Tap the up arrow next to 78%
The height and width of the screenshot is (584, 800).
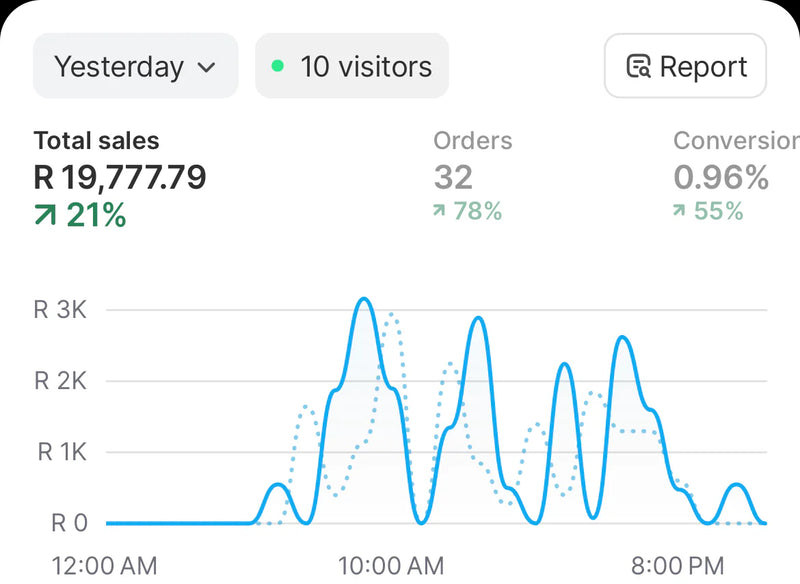pyautogui.click(x=440, y=211)
